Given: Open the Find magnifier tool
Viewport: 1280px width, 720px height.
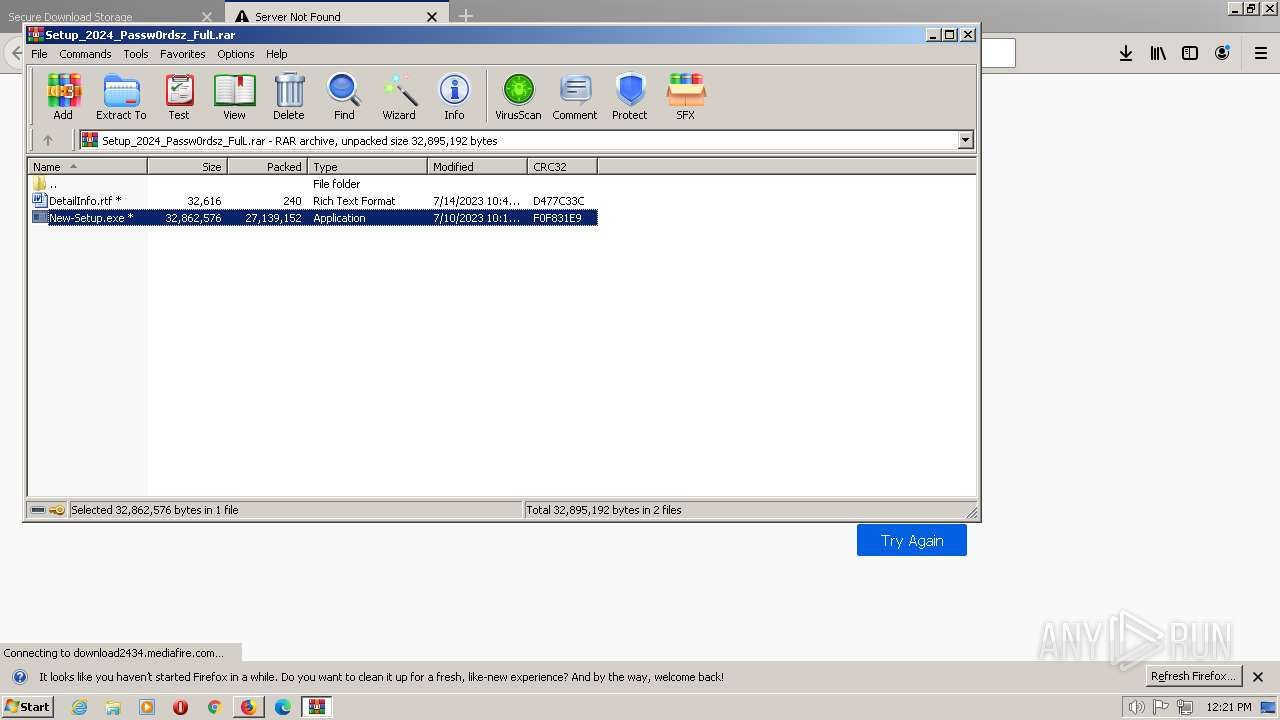Looking at the screenshot, I should click(344, 96).
